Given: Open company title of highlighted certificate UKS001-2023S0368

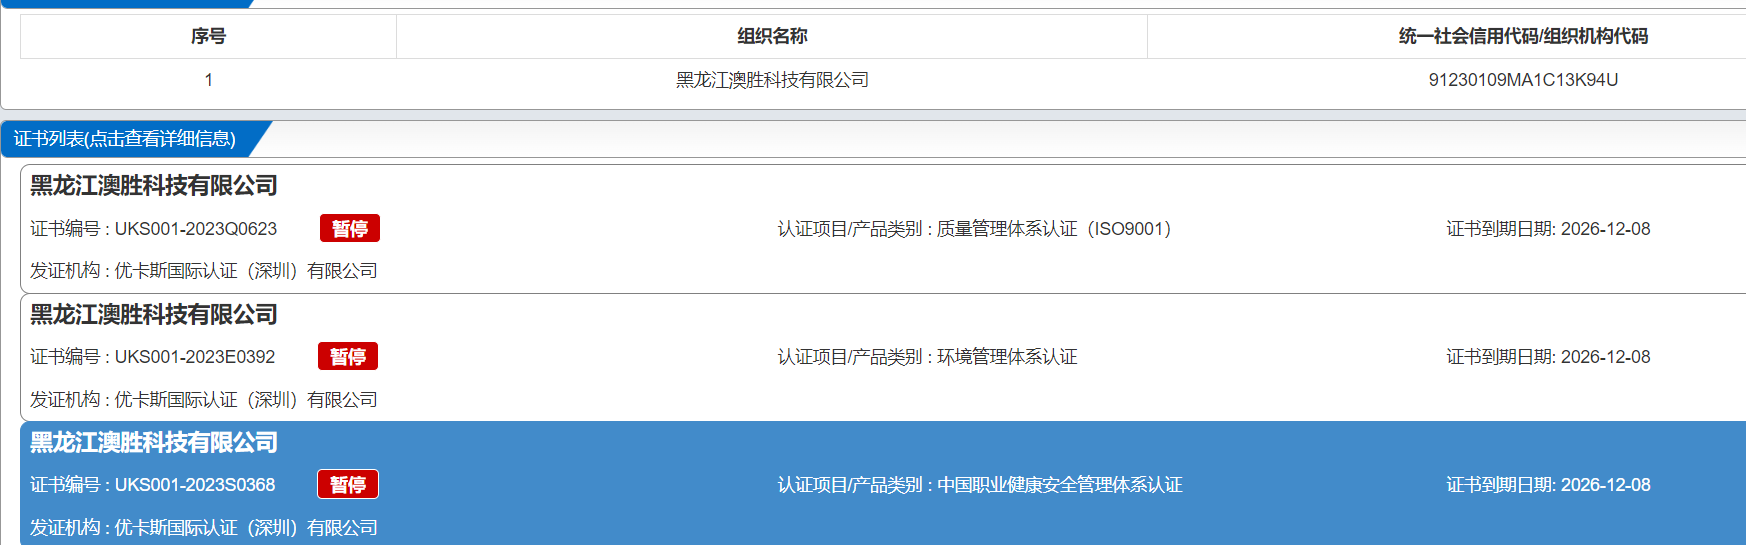Looking at the screenshot, I should [154, 443].
